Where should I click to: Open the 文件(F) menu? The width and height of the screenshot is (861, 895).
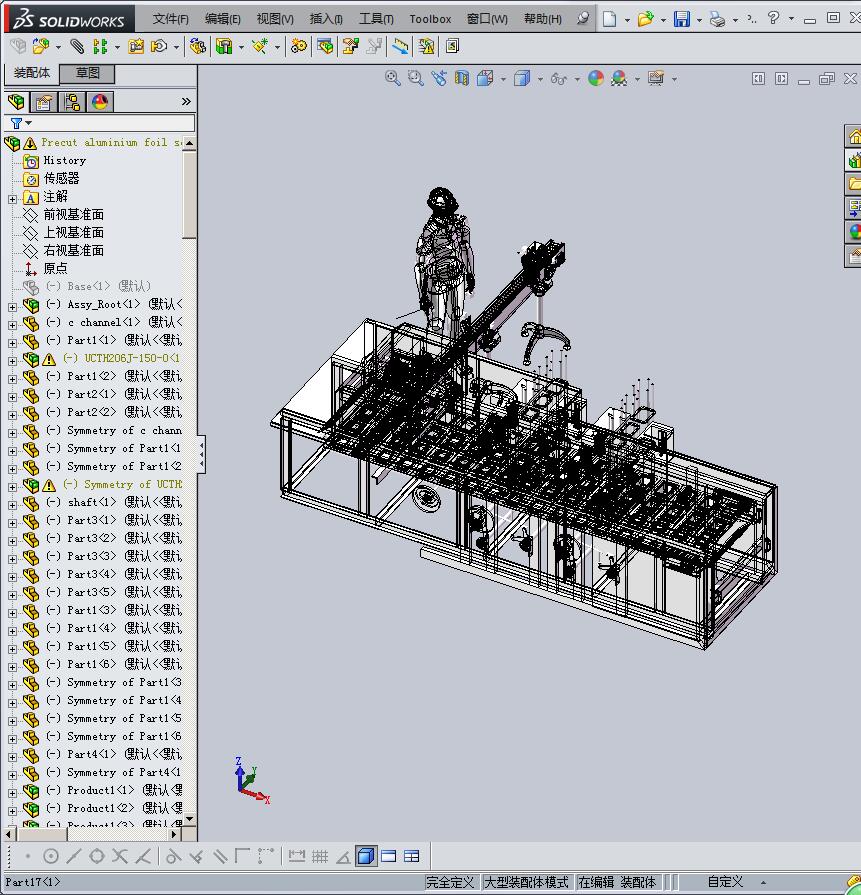pos(170,19)
